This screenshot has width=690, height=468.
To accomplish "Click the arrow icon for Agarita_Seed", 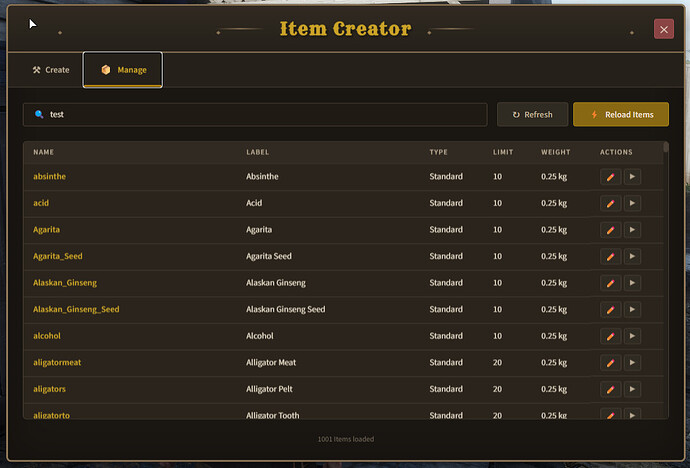I will (x=632, y=256).
